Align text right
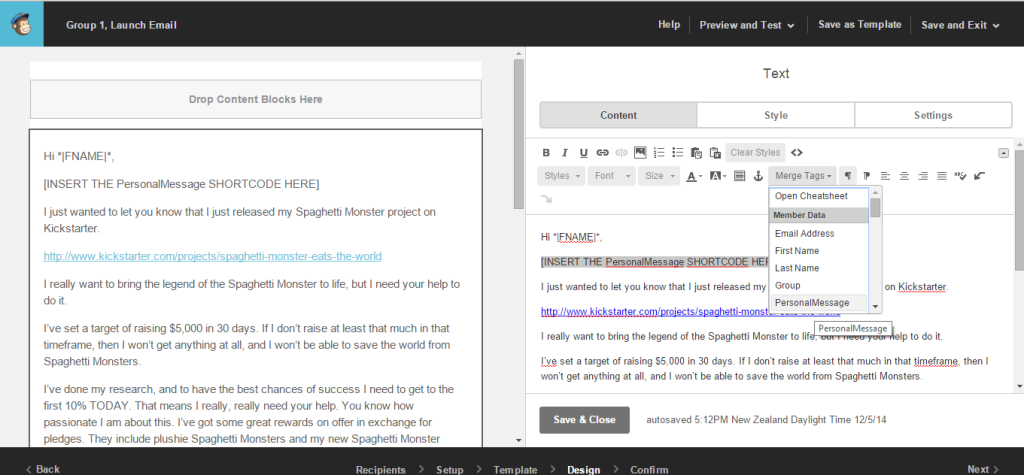This screenshot has width=1024, height=475. pos(923,176)
